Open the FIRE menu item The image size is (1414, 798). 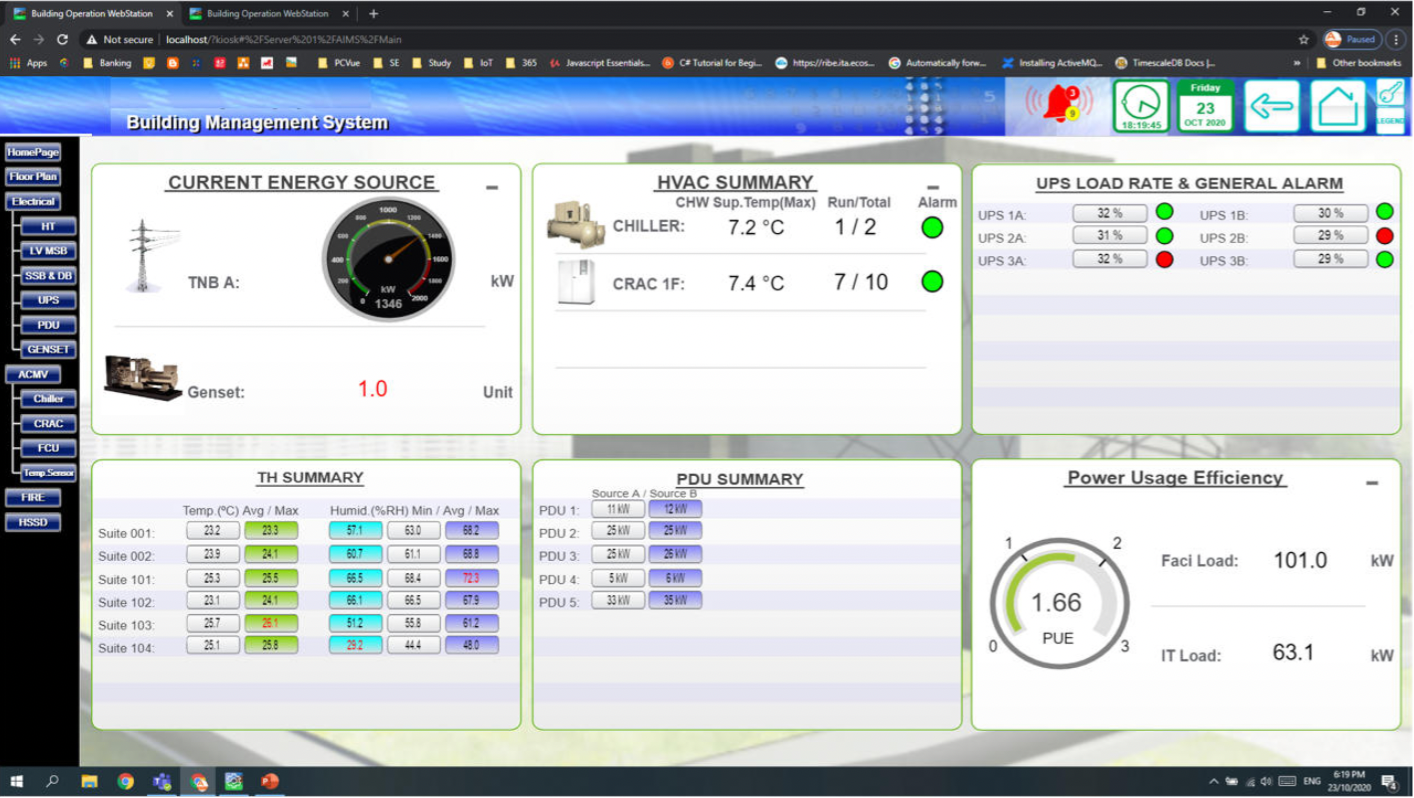coord(33,497)
